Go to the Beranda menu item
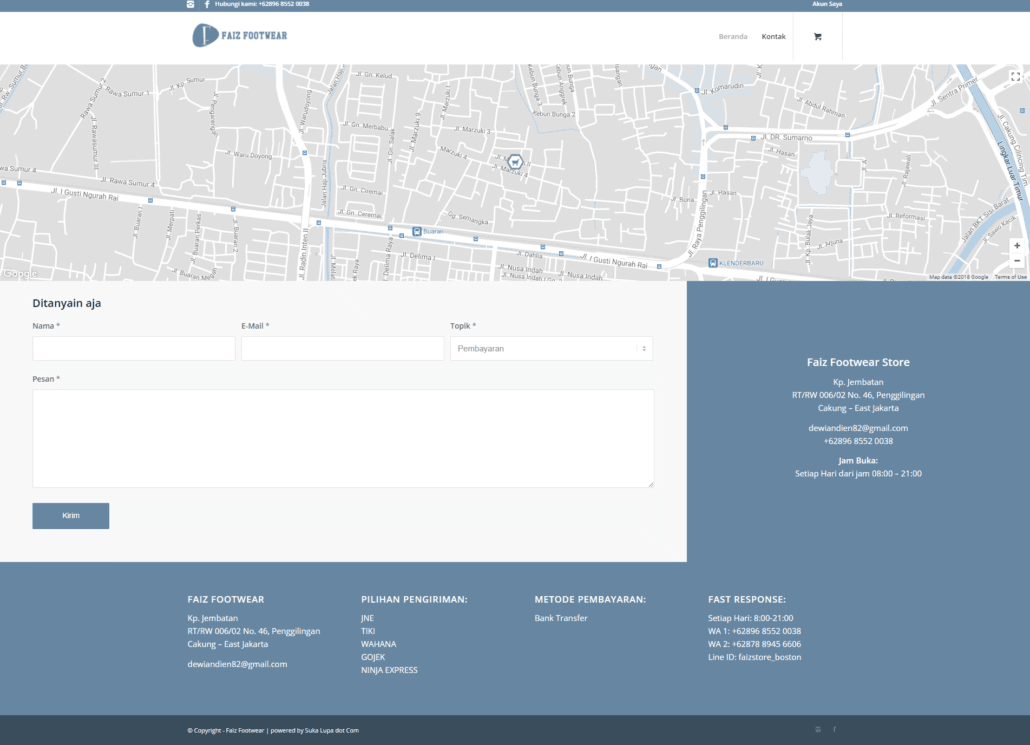 coord(732,37)
